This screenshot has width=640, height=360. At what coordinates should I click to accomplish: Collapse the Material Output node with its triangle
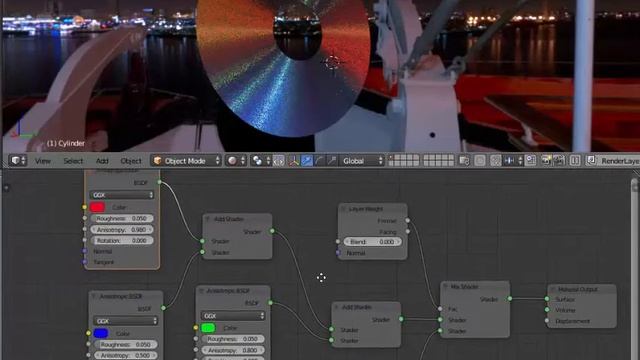[x=553, y=289]
